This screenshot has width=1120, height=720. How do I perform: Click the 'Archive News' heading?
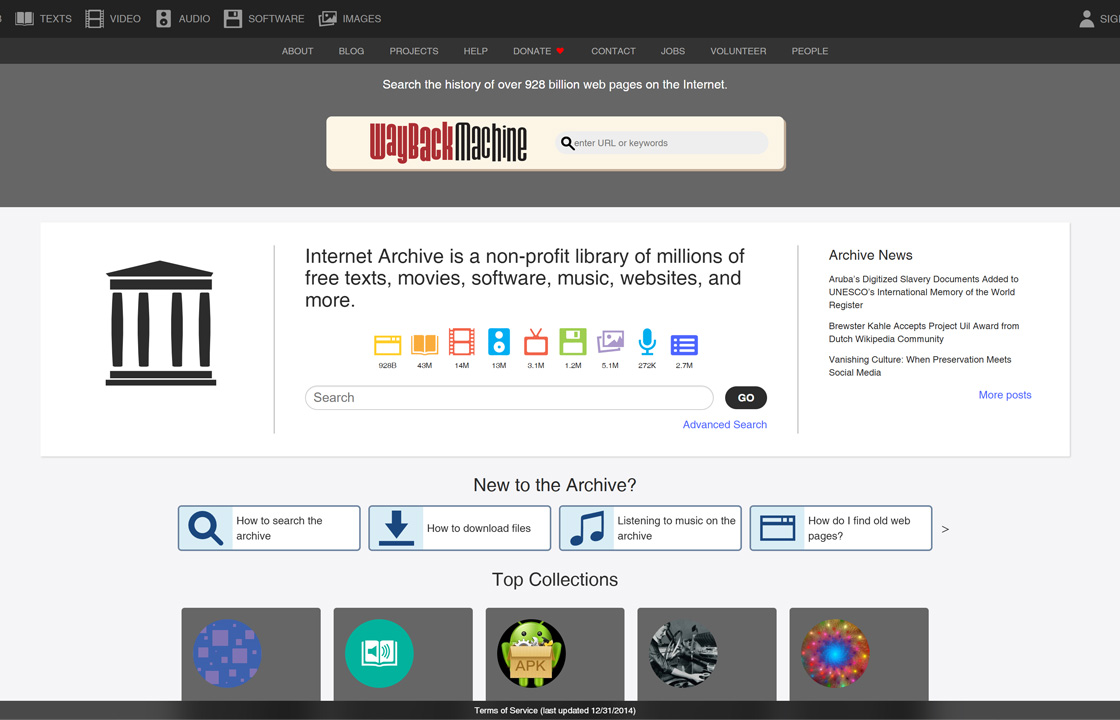pyautogui.click(x=871, y=255)
